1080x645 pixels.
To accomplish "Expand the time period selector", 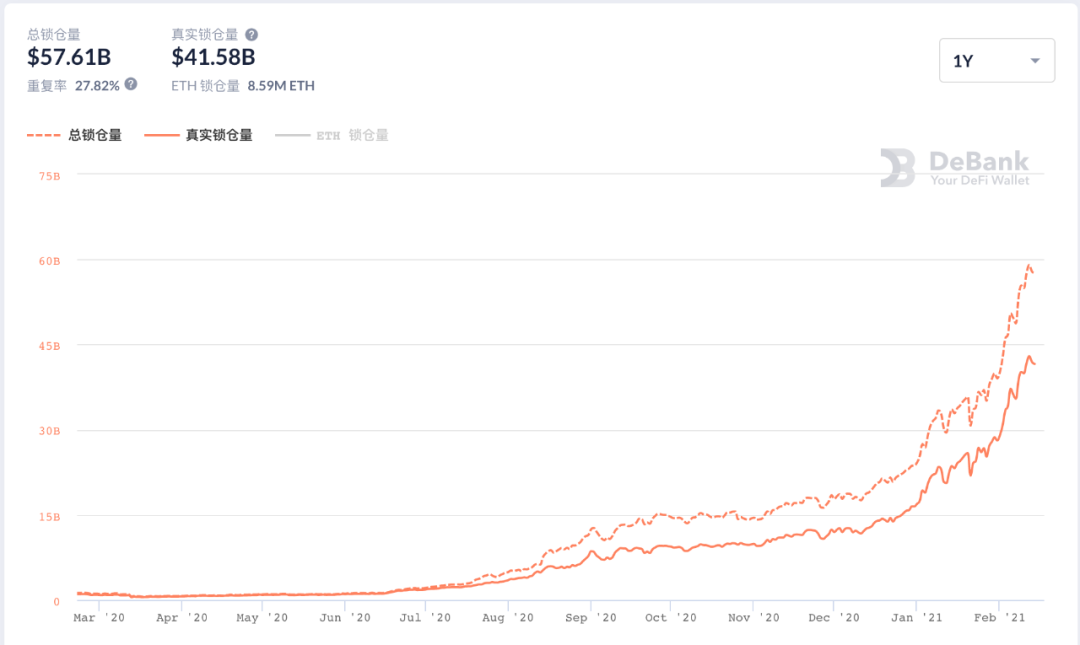I will [996, 60].
